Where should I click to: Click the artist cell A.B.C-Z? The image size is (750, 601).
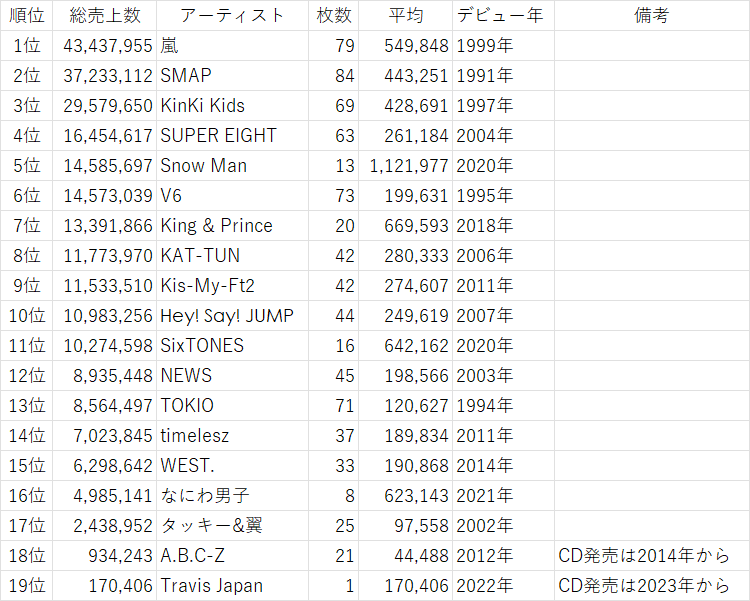click(232, 556)
